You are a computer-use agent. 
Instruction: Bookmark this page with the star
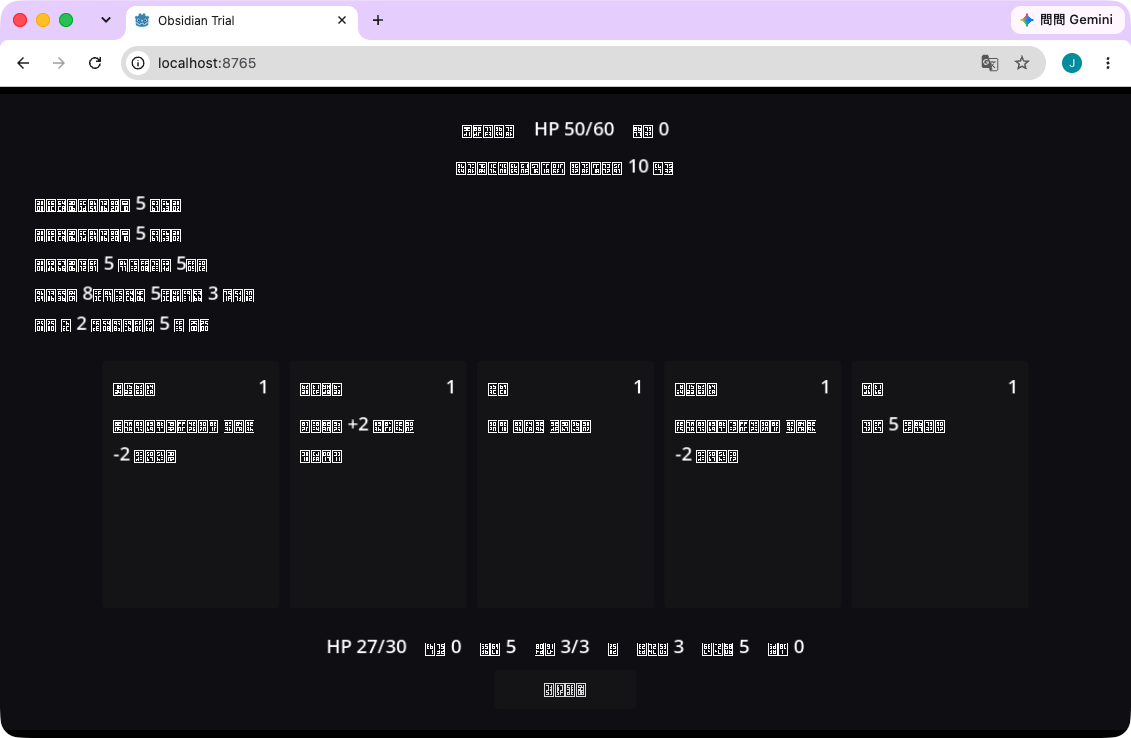tap(1022, 63)
